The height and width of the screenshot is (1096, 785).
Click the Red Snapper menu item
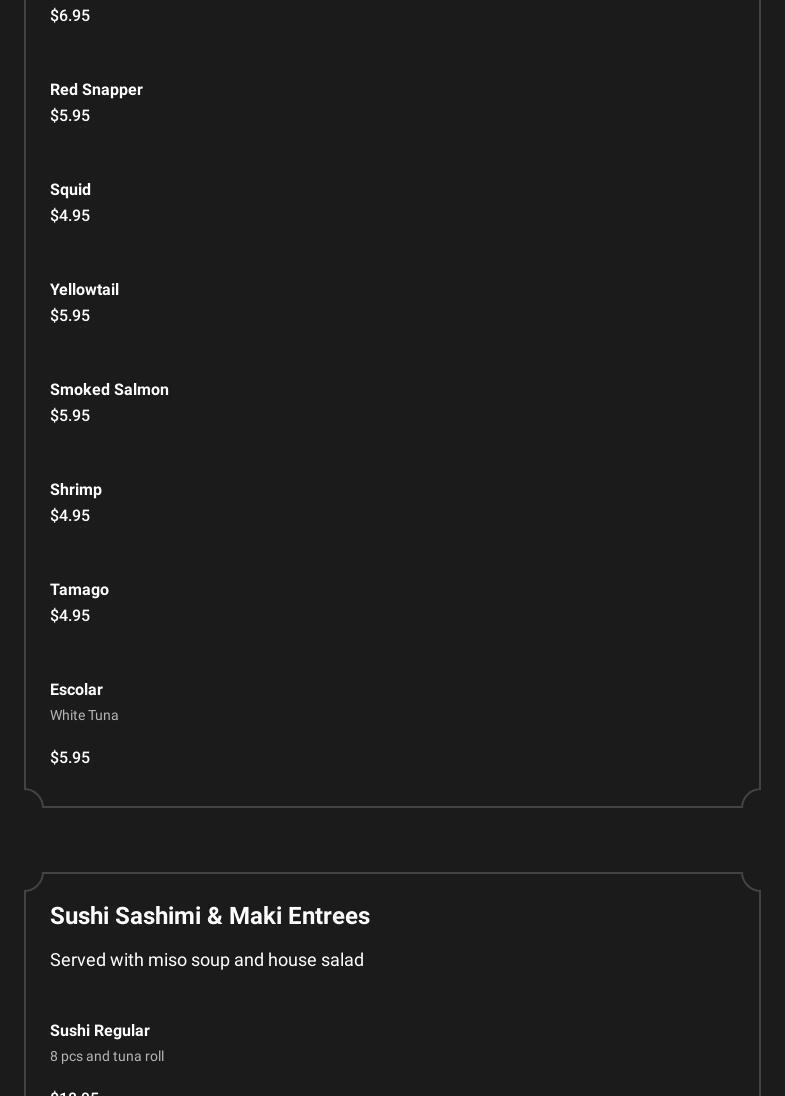(96, 90)
